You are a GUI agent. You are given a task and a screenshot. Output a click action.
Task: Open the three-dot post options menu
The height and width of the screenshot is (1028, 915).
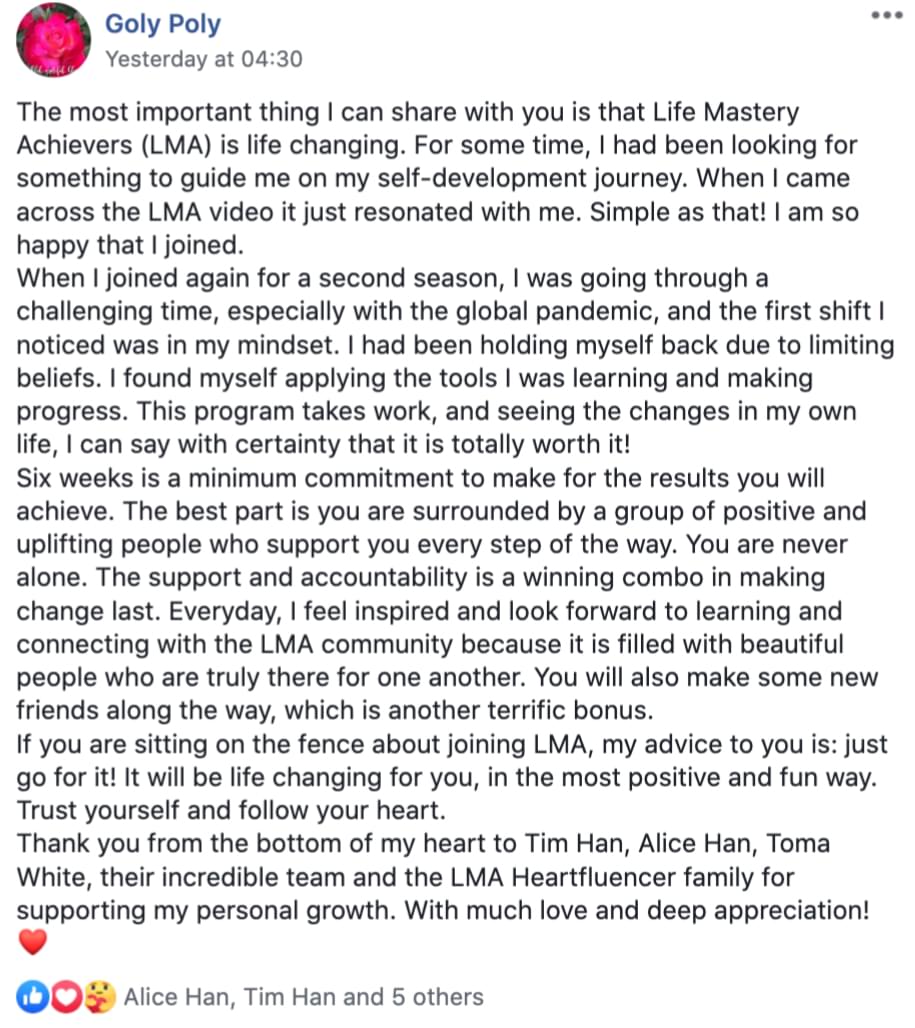pos(886,15)
